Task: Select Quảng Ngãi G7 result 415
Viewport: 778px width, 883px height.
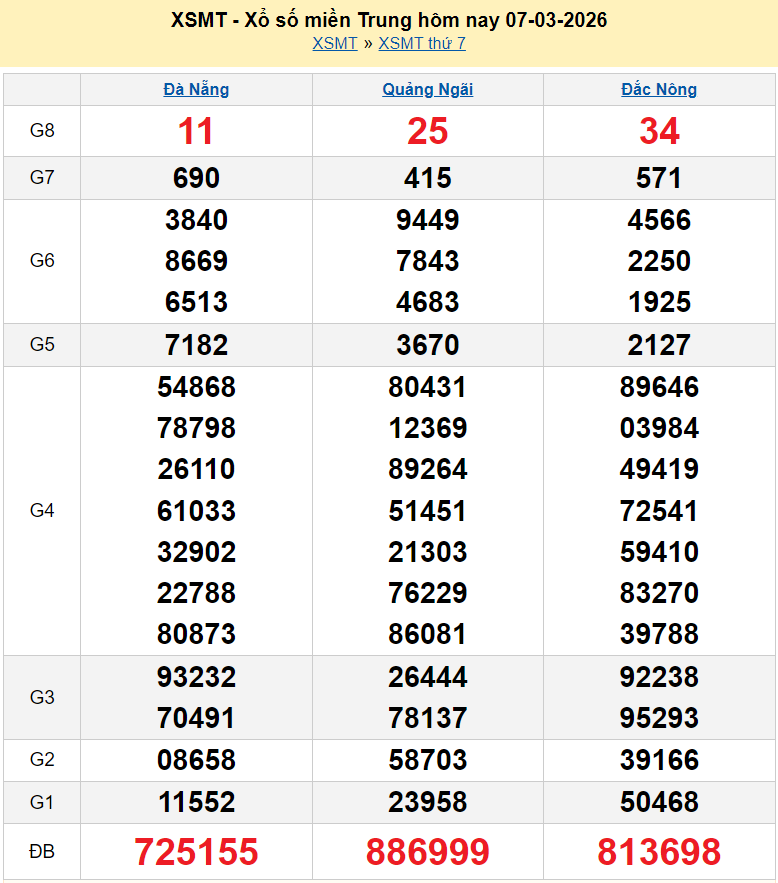Action: click(x=428, y=178)
